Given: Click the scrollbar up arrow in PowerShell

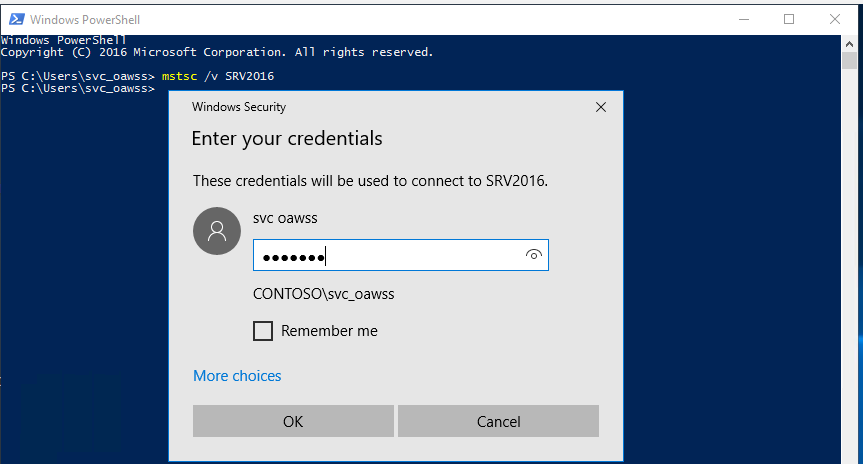Looking at the screenshot, I should 852,47.
